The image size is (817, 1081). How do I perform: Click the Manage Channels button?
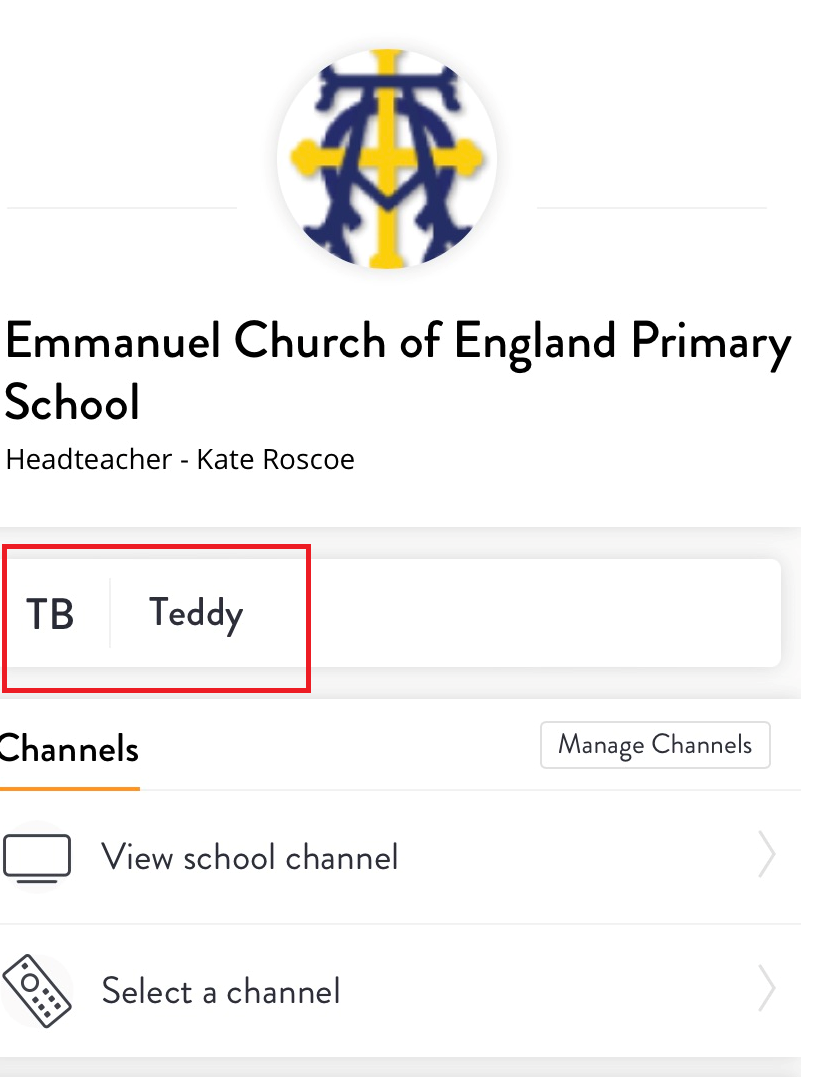point(655,745)
